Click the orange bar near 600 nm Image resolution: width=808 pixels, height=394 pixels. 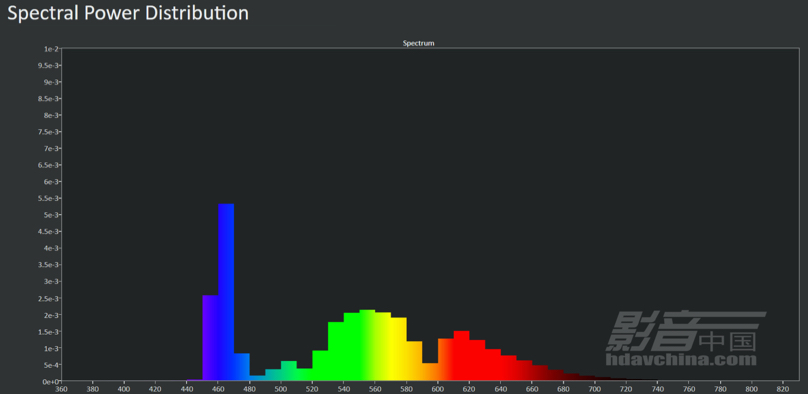(446, 359)
